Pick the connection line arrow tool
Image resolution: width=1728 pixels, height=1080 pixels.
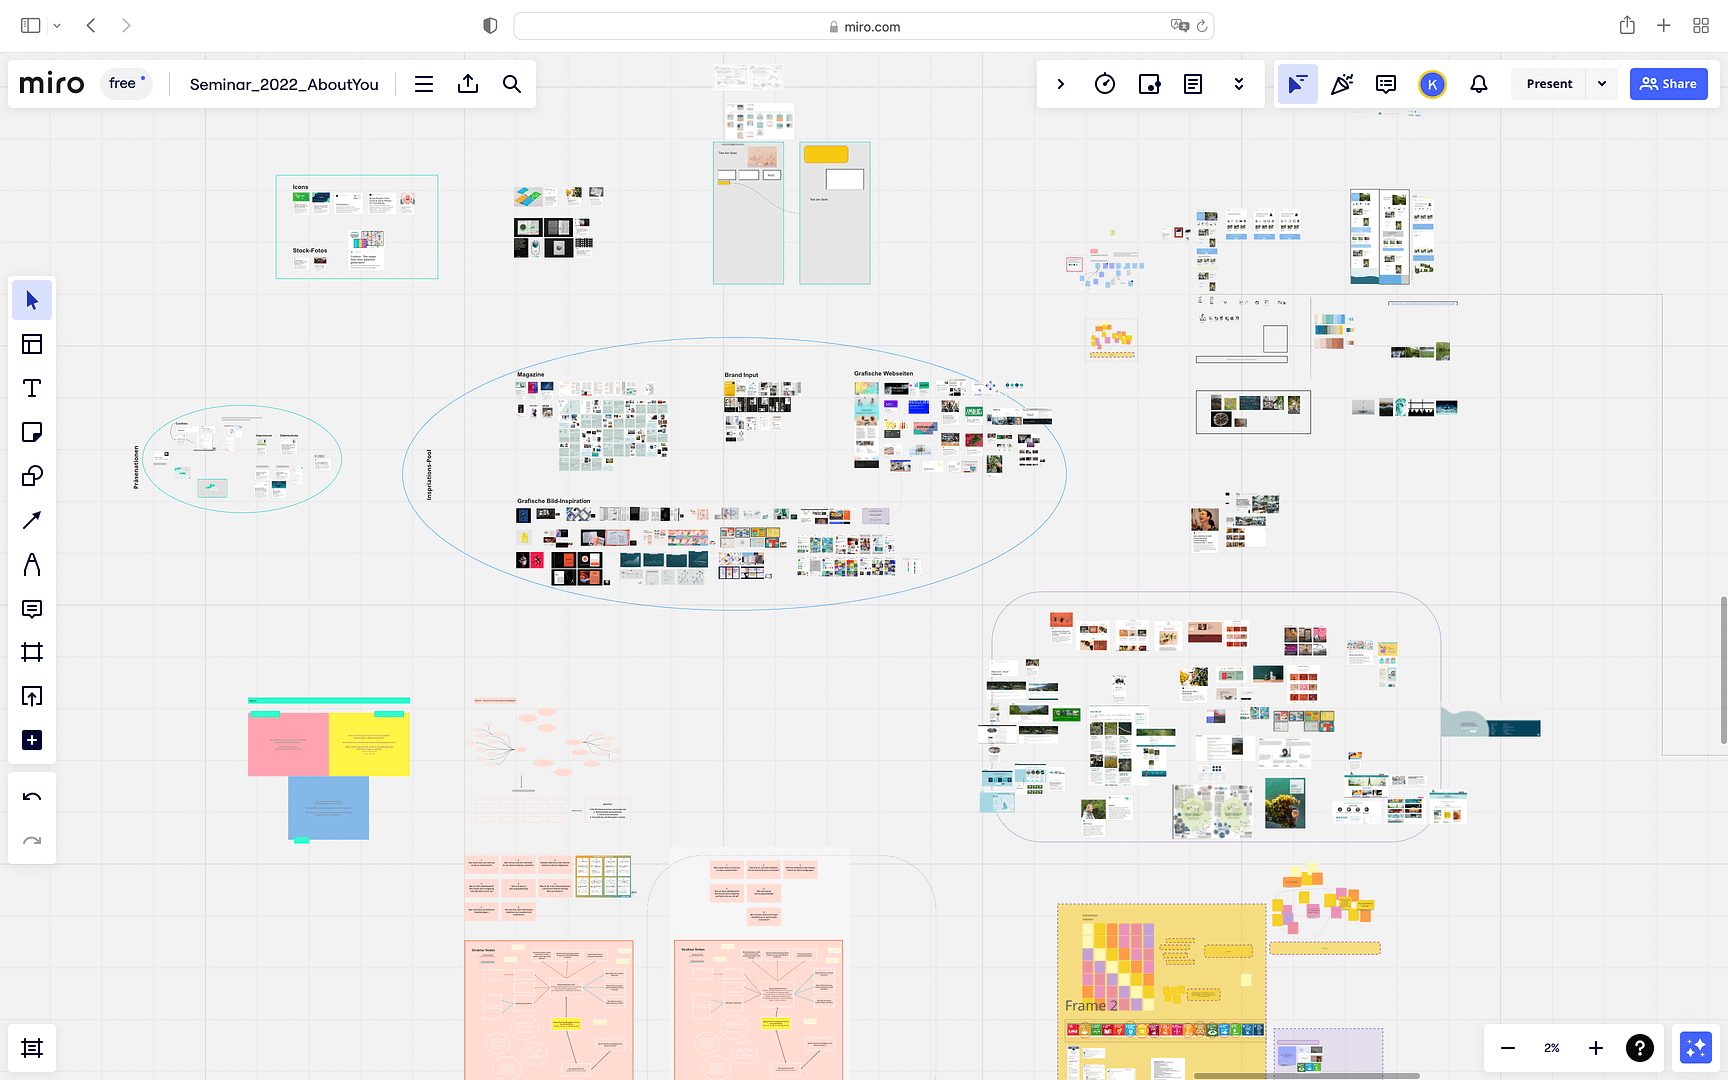(32, 520)
